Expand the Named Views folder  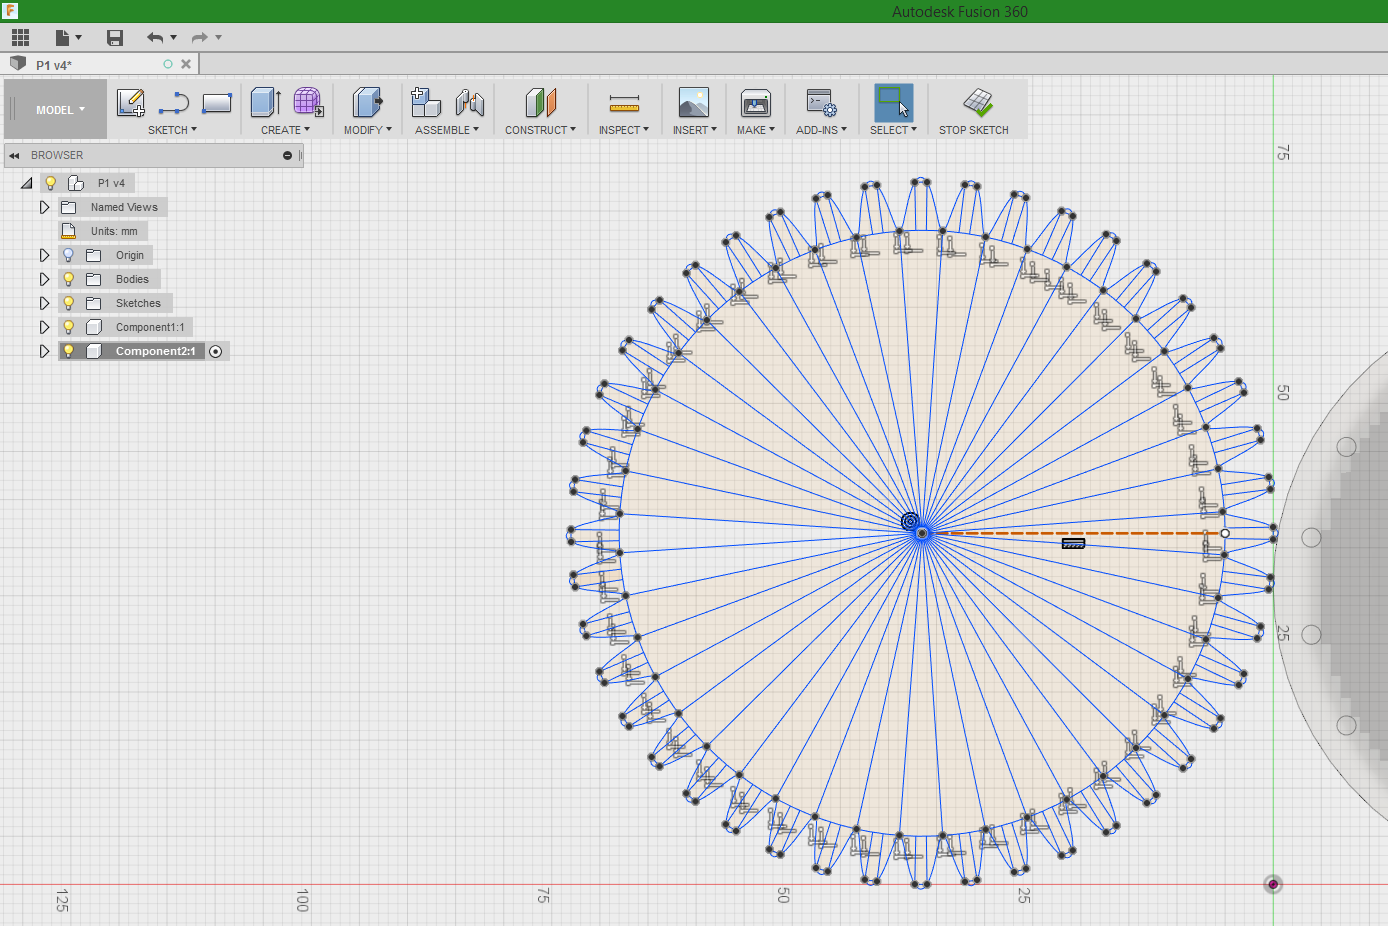pos(44,207)
